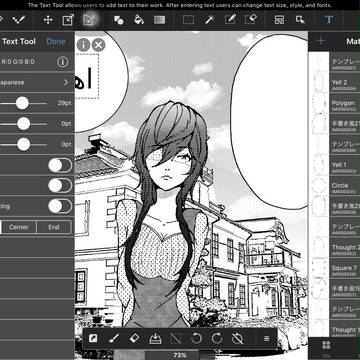Tap the 73% zoom indicator
Screen dimensions: 360x360
click(x=180, y=355)
